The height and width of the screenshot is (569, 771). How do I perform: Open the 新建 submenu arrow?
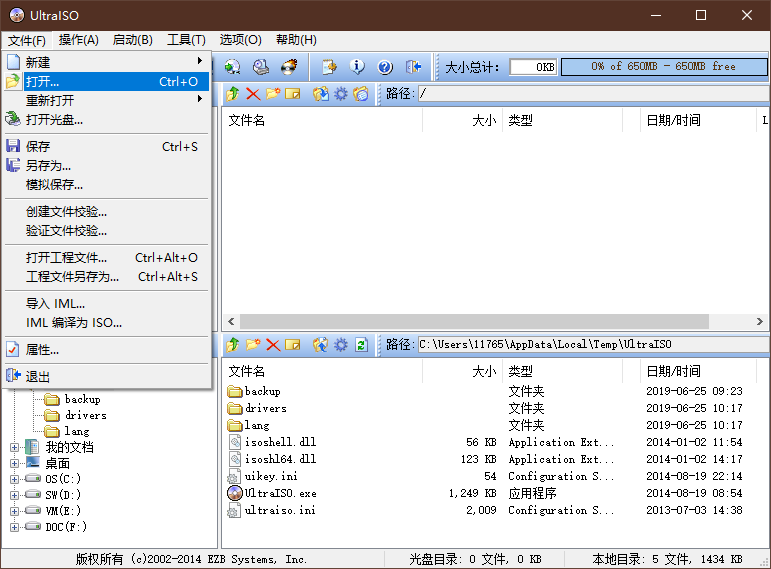coord(200,60)
